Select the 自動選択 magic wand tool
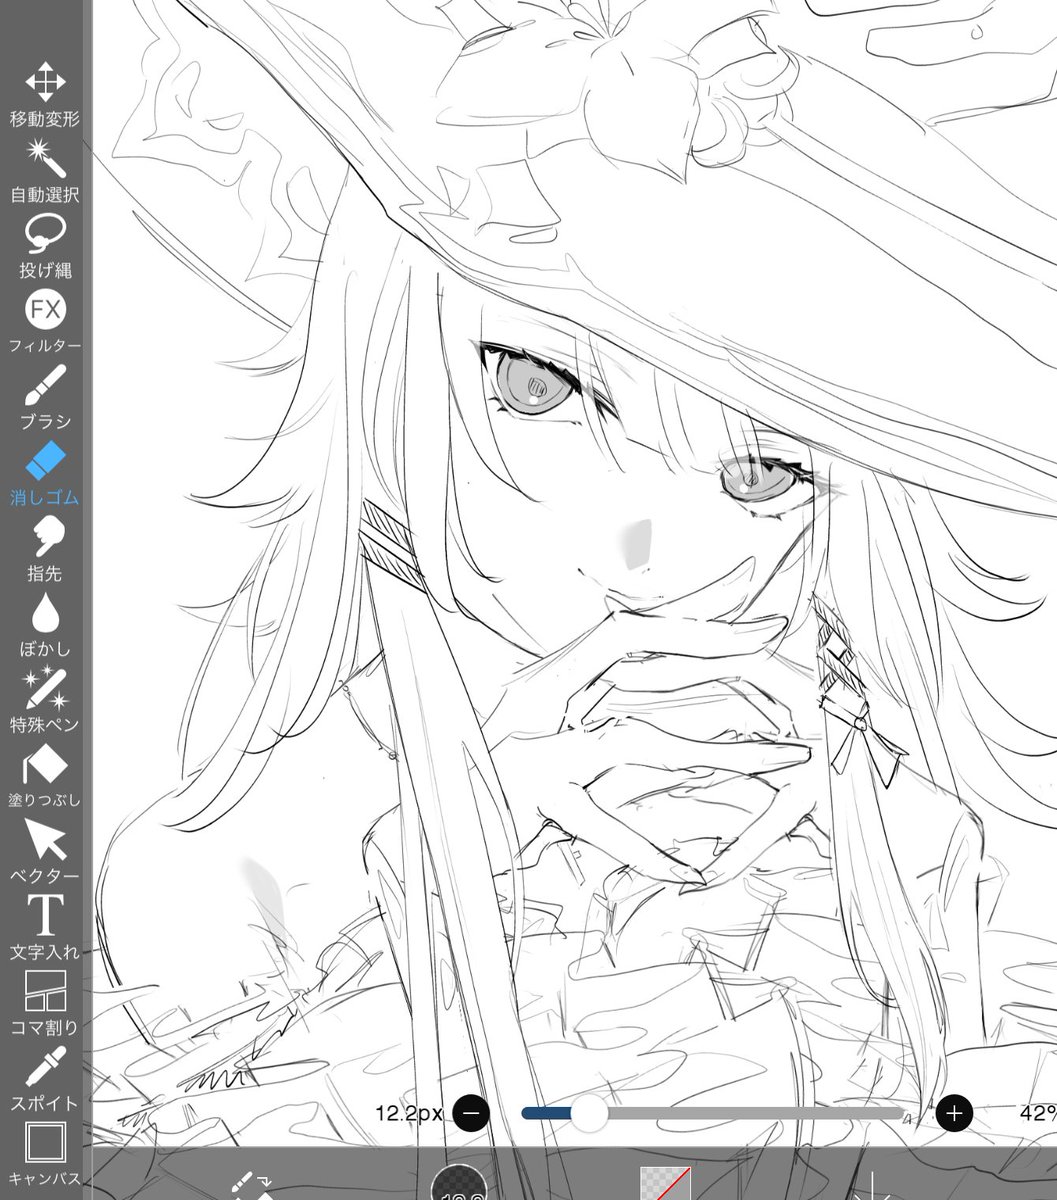This screenshot has width=1057, height=1200. click(x=45, y=171)
